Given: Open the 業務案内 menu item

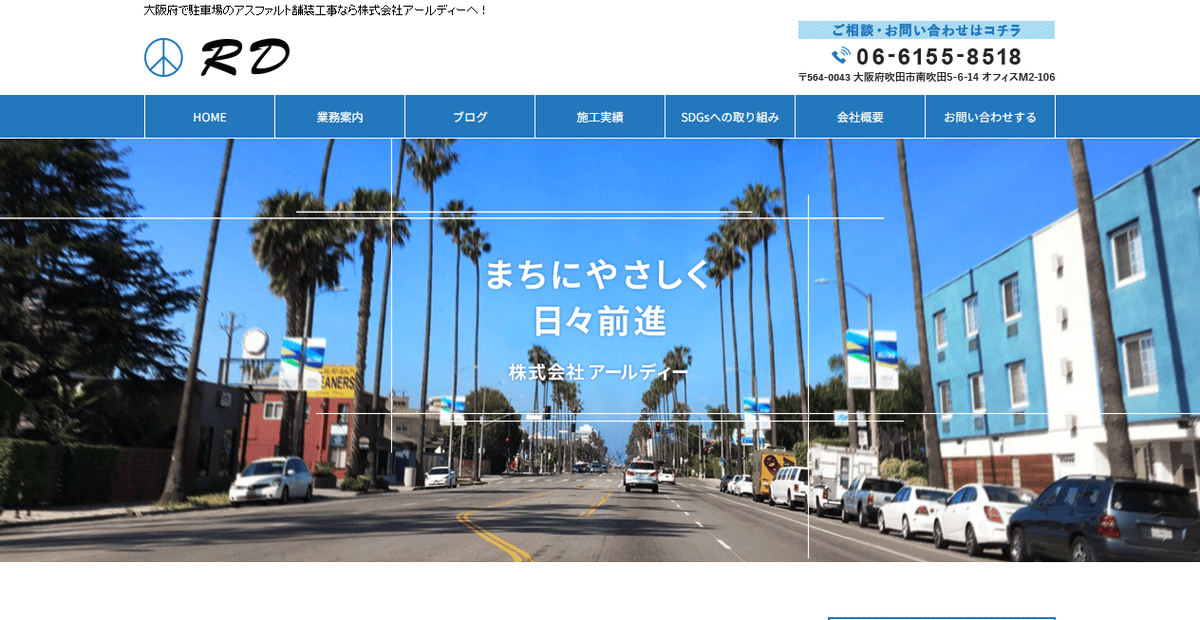Looking at the screenshot, I should click(338, 116).
